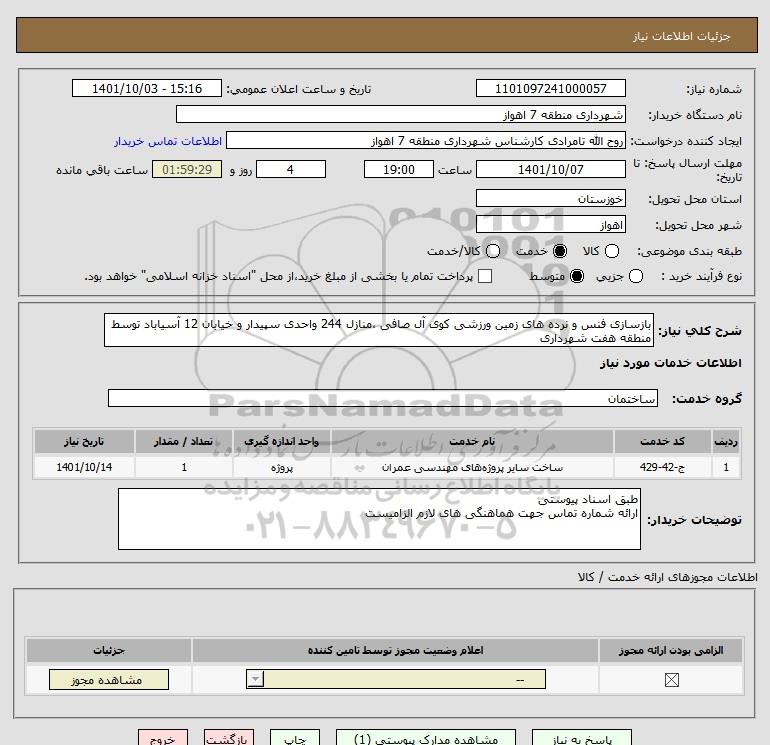Click the مشاهده مجوز button

coord(109,680)
